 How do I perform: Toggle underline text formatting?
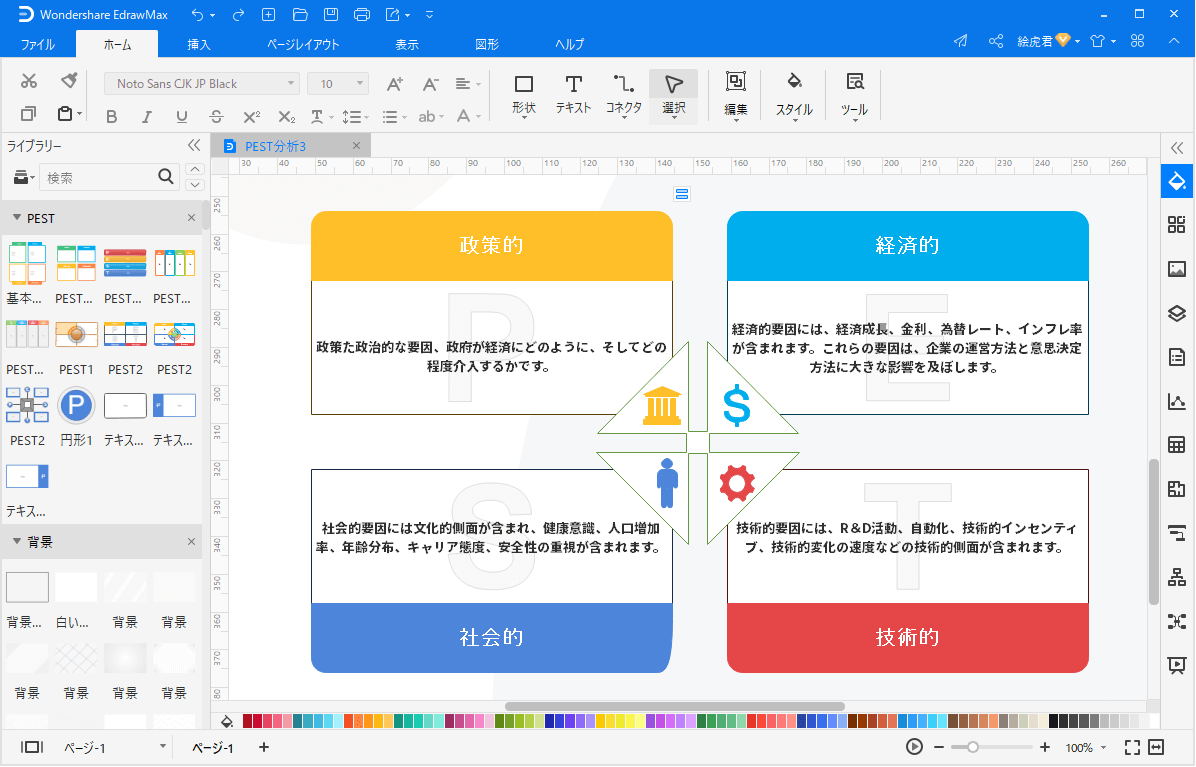[x=181, y=116]
